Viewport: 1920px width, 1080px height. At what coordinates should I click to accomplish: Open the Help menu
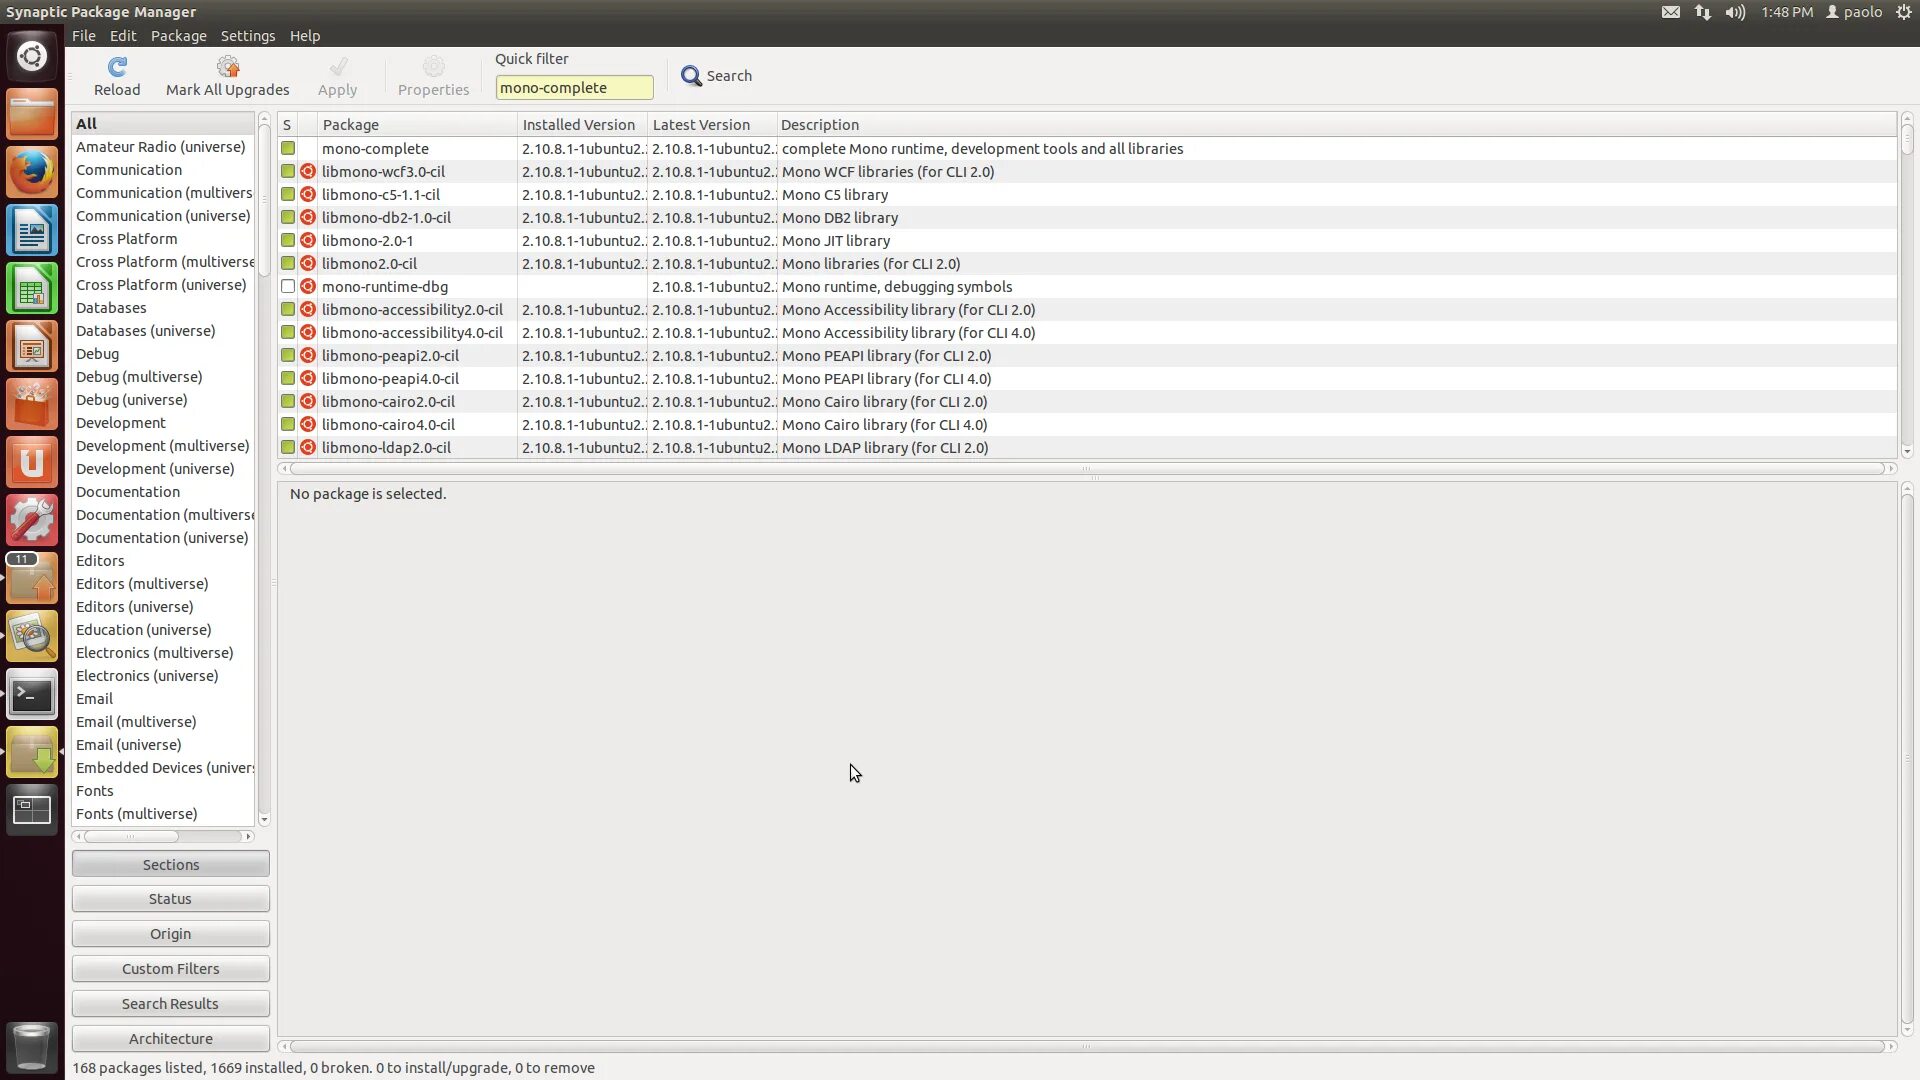pos(305,35)
